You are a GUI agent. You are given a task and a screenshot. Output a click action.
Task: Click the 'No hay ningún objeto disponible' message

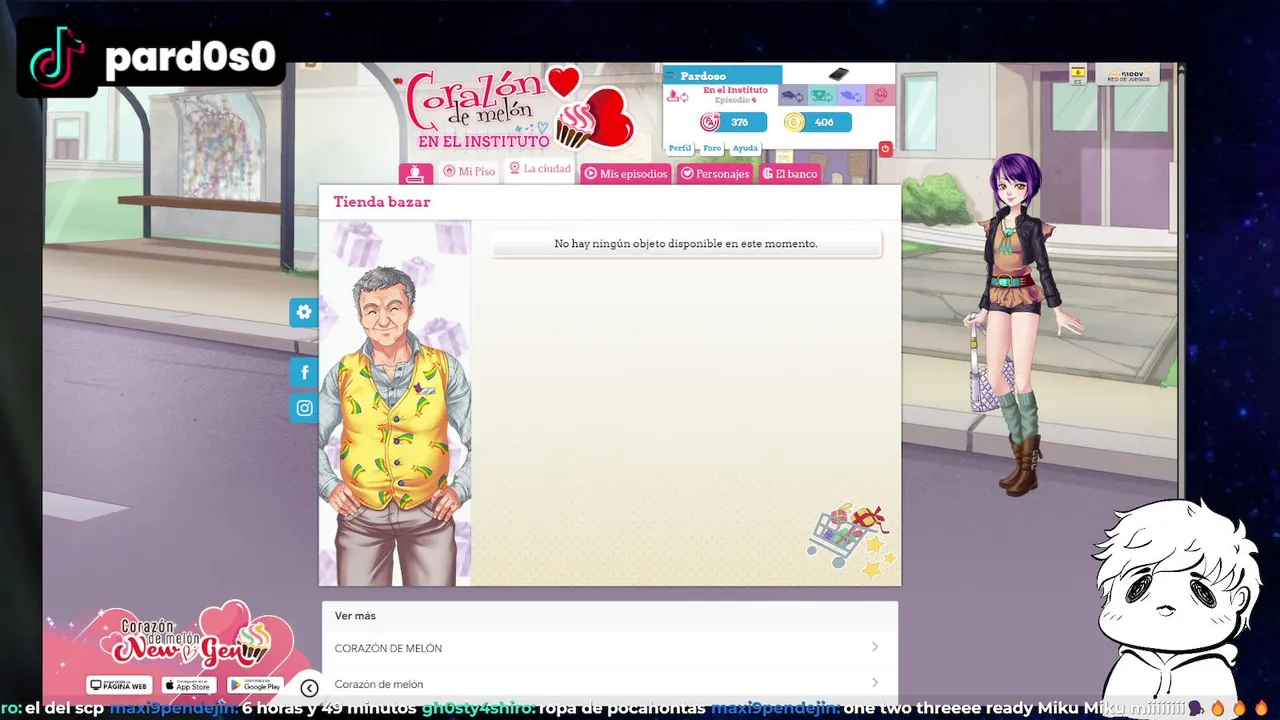(686, 244)
